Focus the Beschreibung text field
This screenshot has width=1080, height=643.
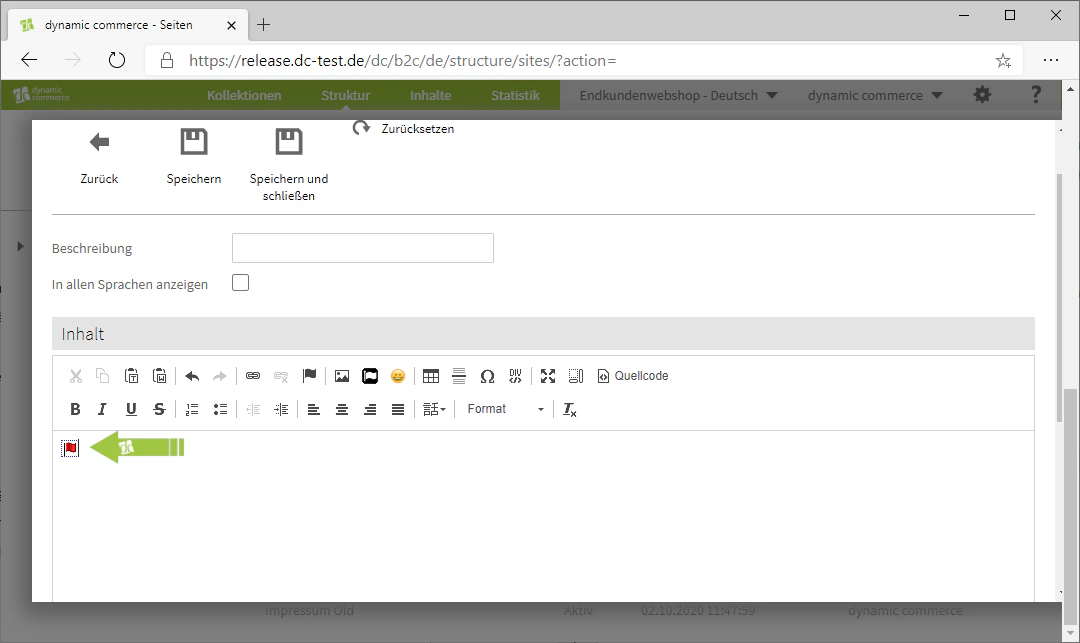(363, 248)
